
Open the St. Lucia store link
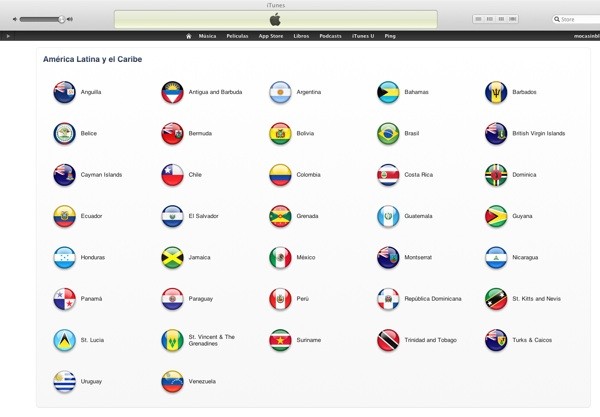tap(92, 340)
